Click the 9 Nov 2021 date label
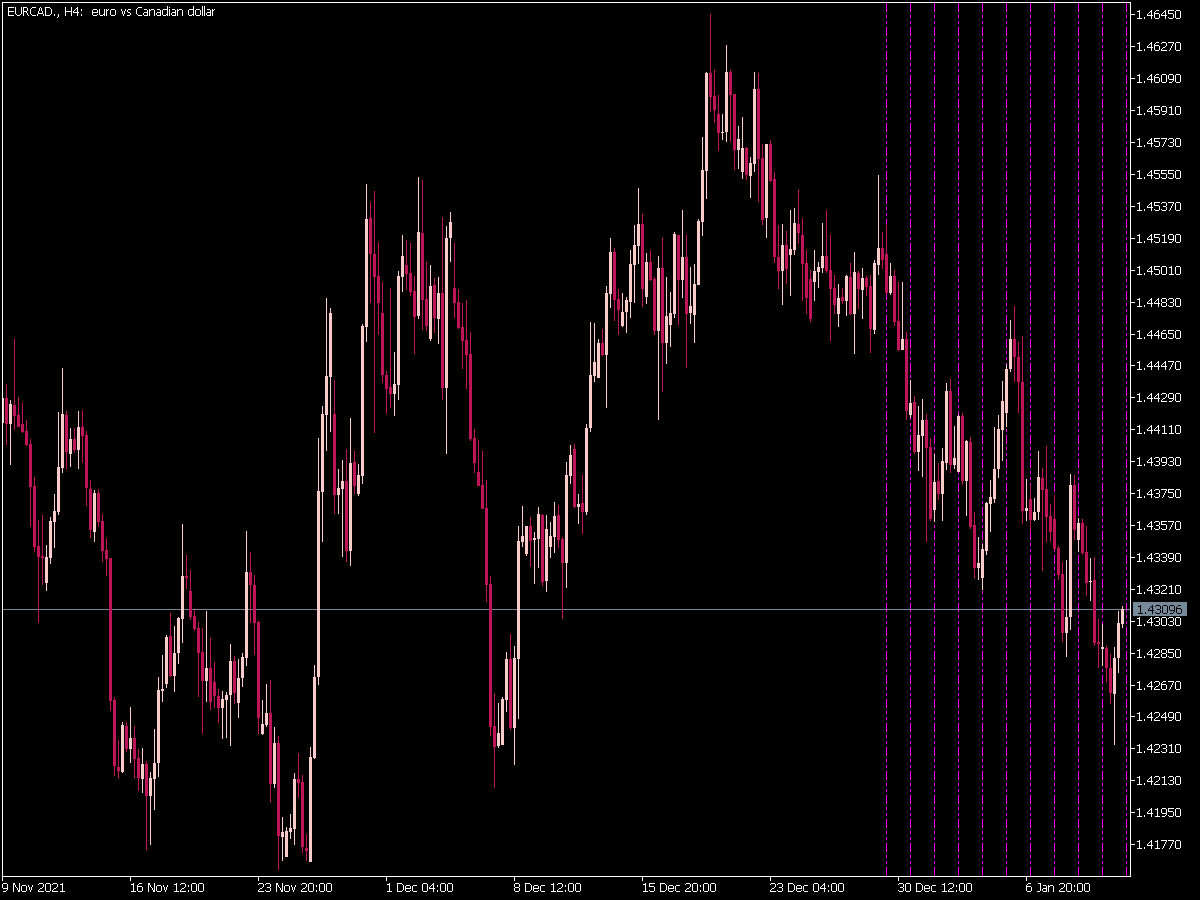The image size is (1200, 900). pyautogui.click(x=34, y=887)
